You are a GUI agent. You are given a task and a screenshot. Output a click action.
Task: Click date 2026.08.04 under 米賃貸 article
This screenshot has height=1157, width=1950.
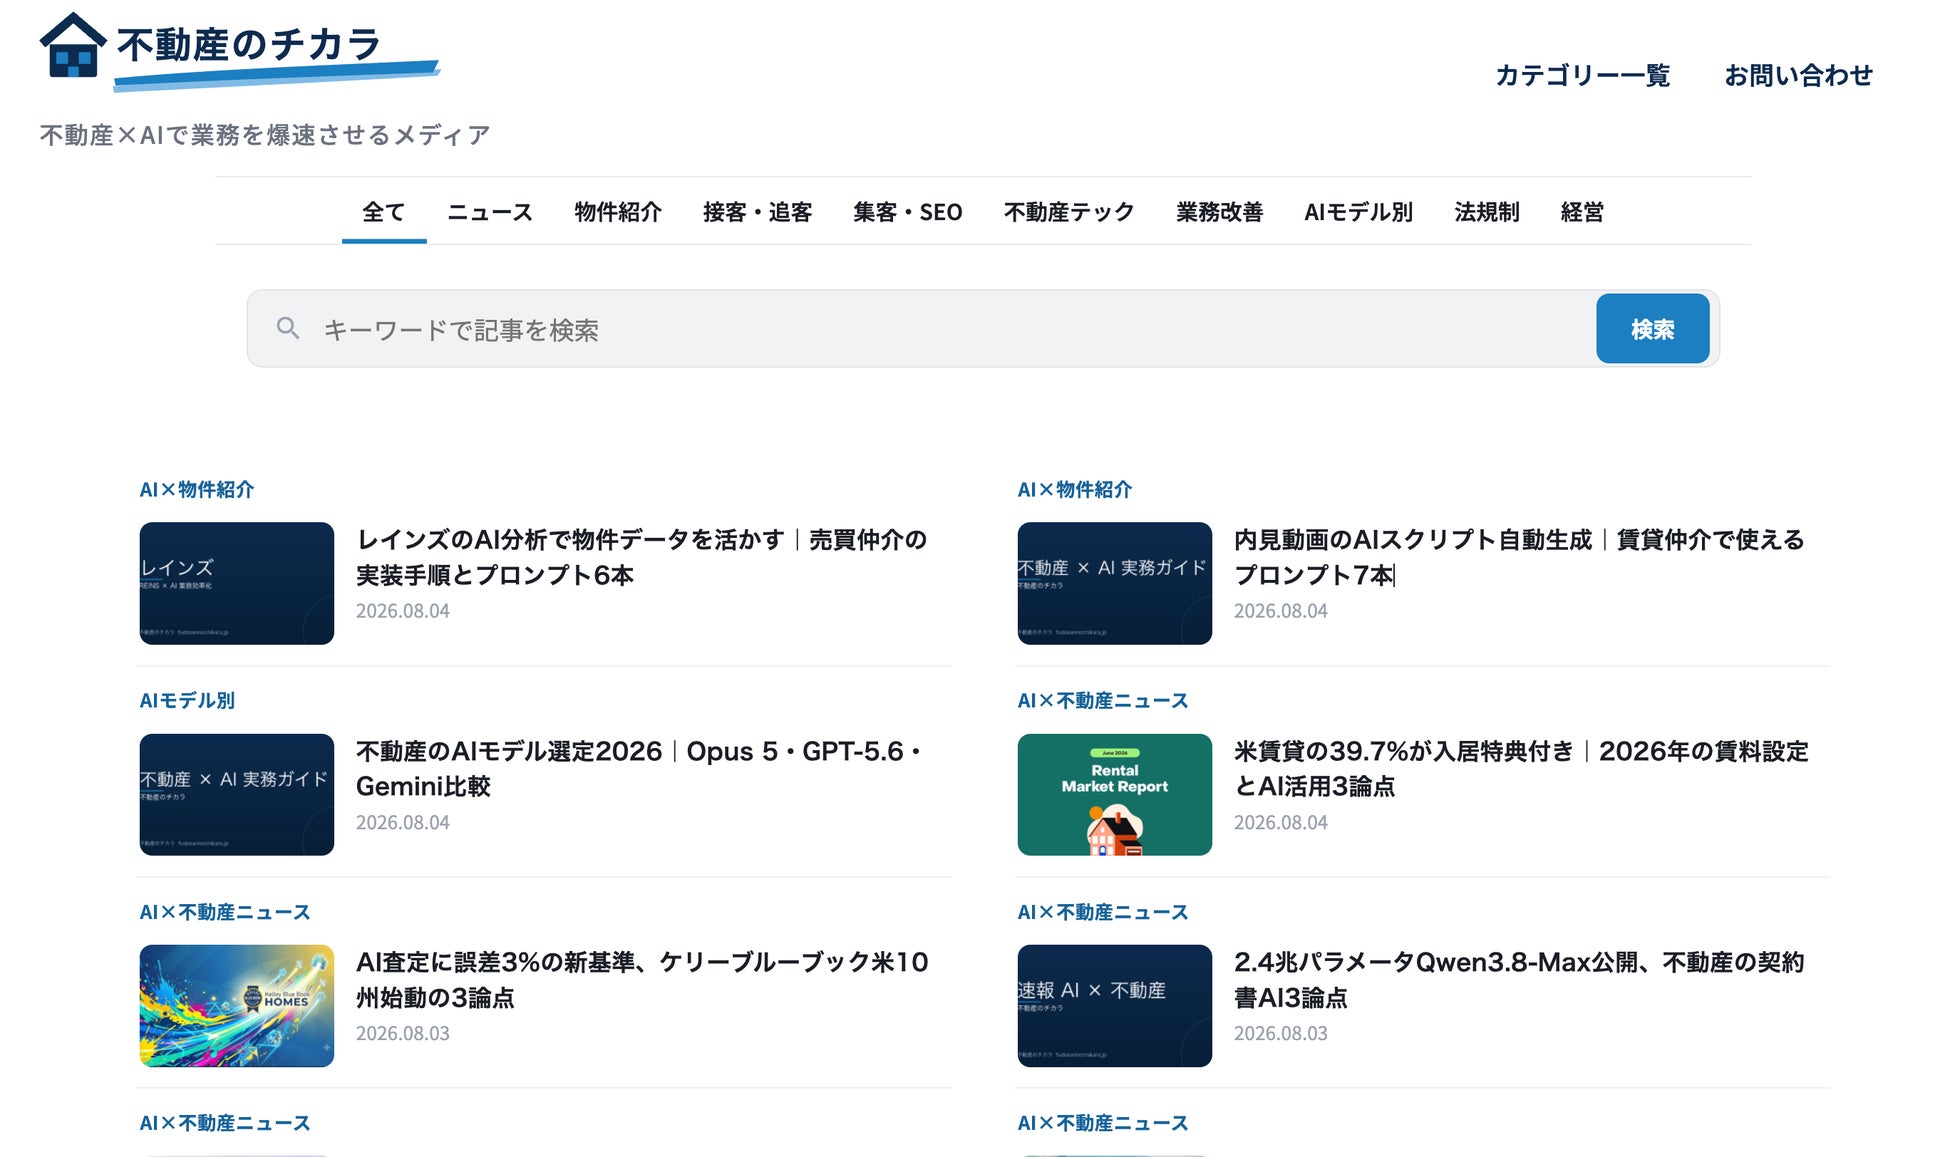(x=1281, y=823)
